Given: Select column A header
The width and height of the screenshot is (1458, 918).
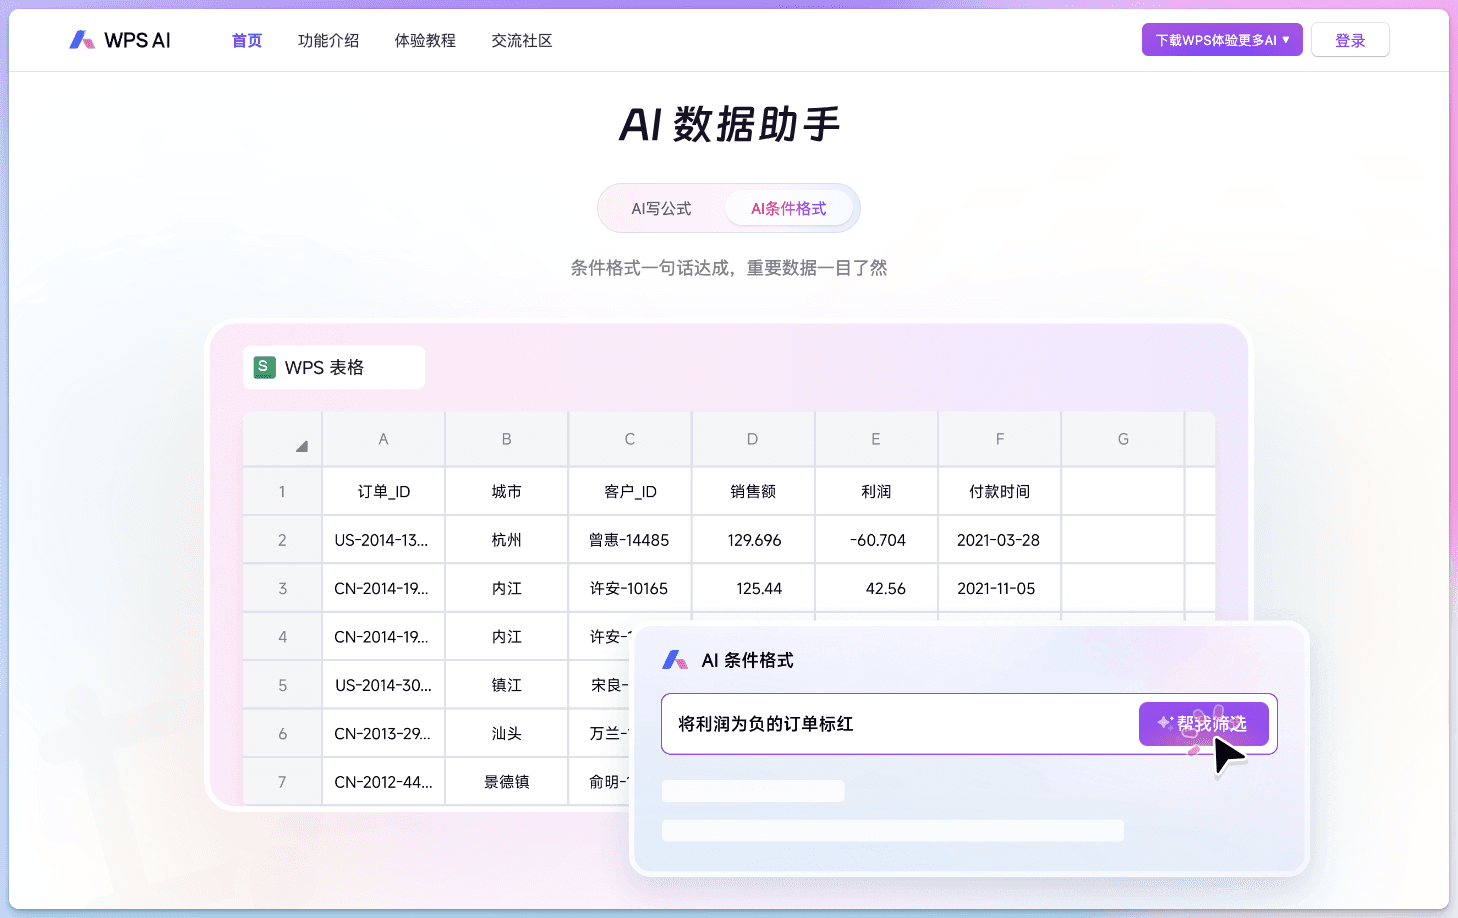Looking at the screenshot, I should click(x=383, y=439).
